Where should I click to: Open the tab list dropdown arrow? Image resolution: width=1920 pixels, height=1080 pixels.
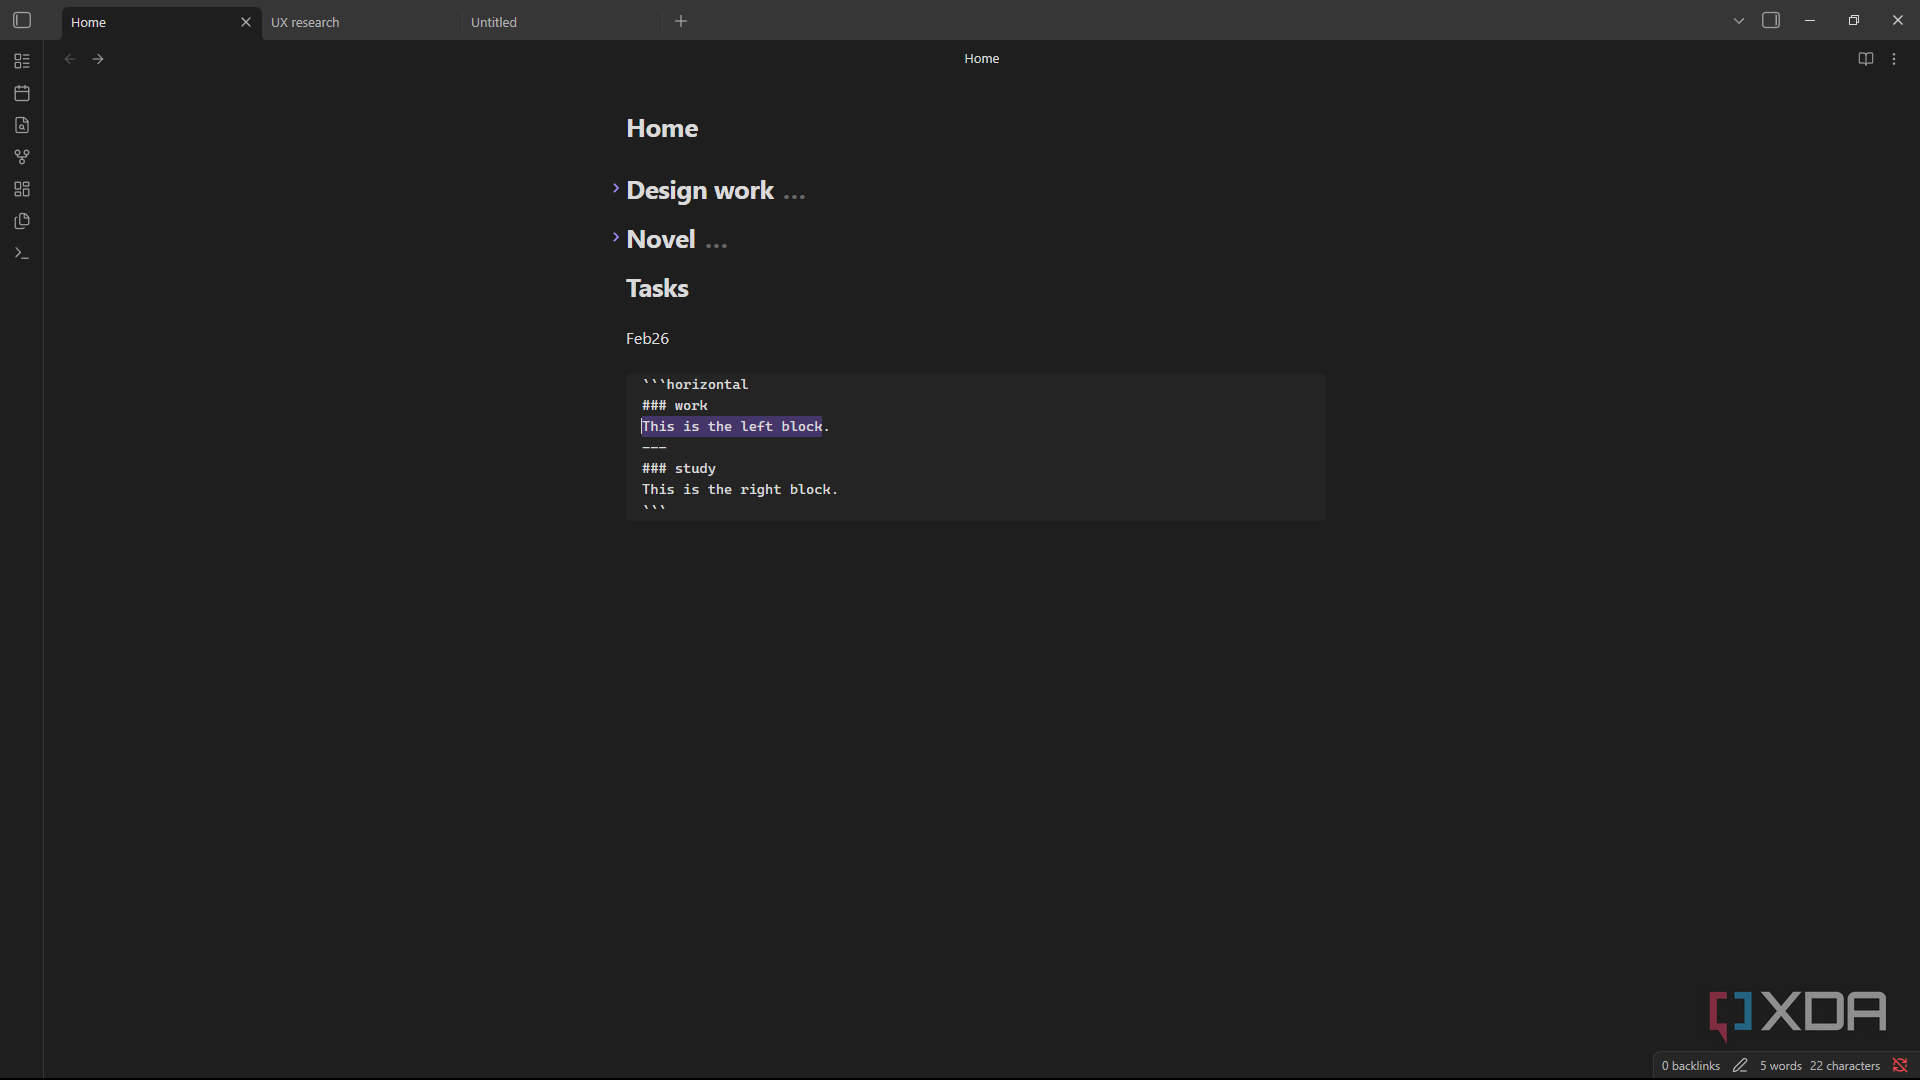coord(1739,21)
